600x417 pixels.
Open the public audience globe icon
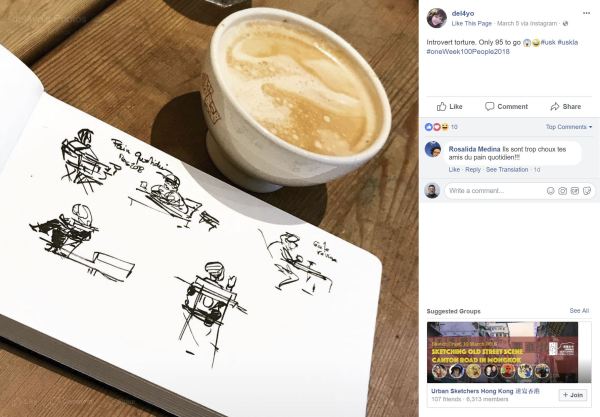point(565,23)
